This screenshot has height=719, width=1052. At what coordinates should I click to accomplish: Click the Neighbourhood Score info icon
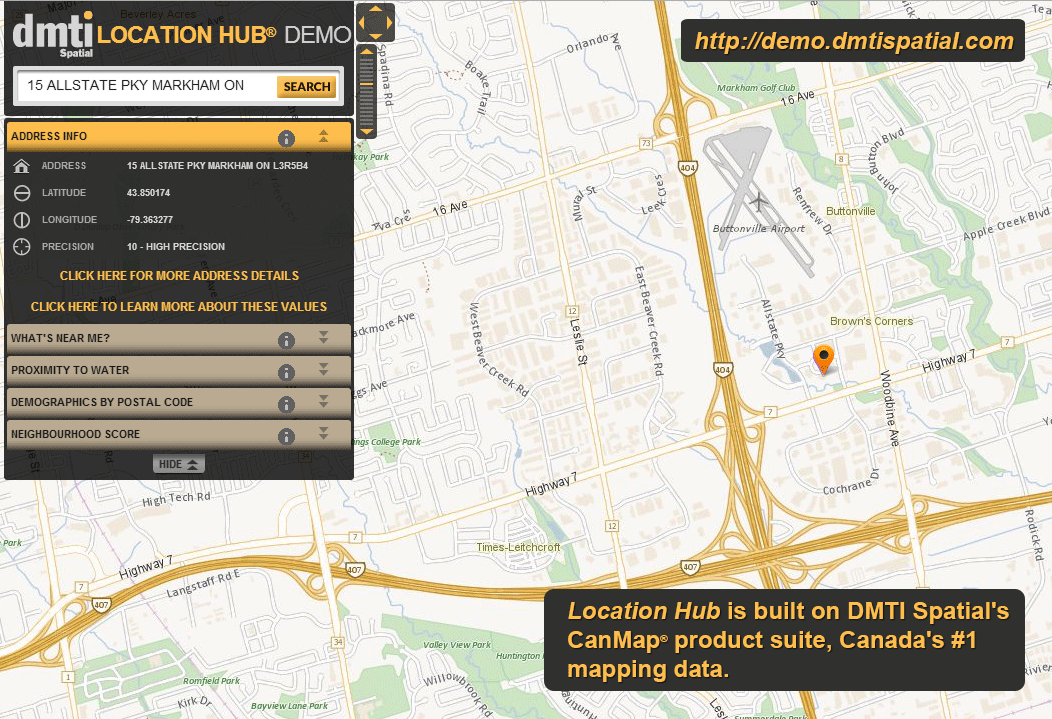point(286,436)
